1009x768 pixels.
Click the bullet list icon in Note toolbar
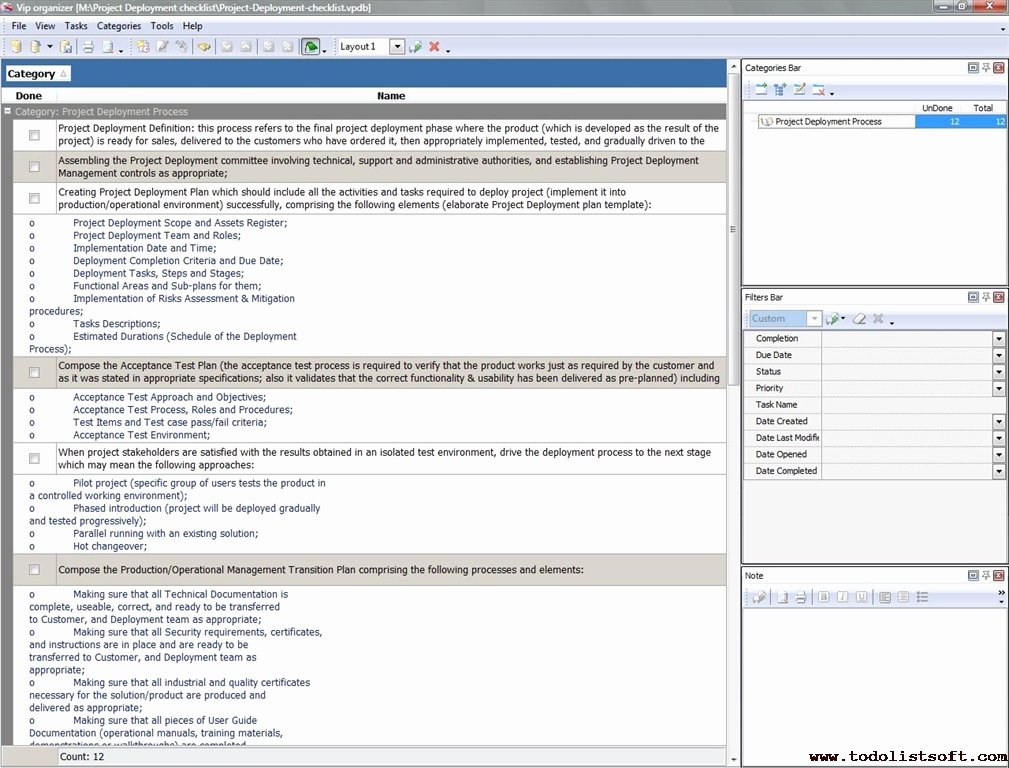coord(922,597)
